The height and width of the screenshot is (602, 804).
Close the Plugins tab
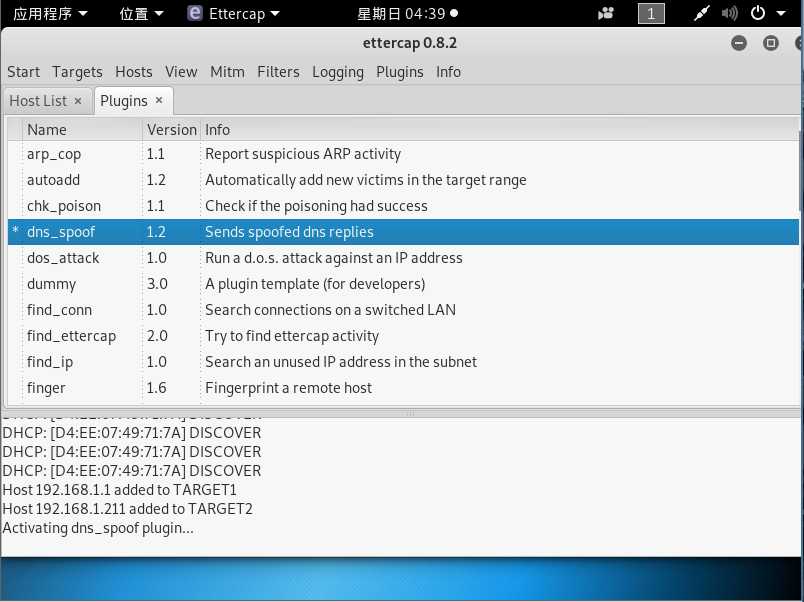(159, 101)
